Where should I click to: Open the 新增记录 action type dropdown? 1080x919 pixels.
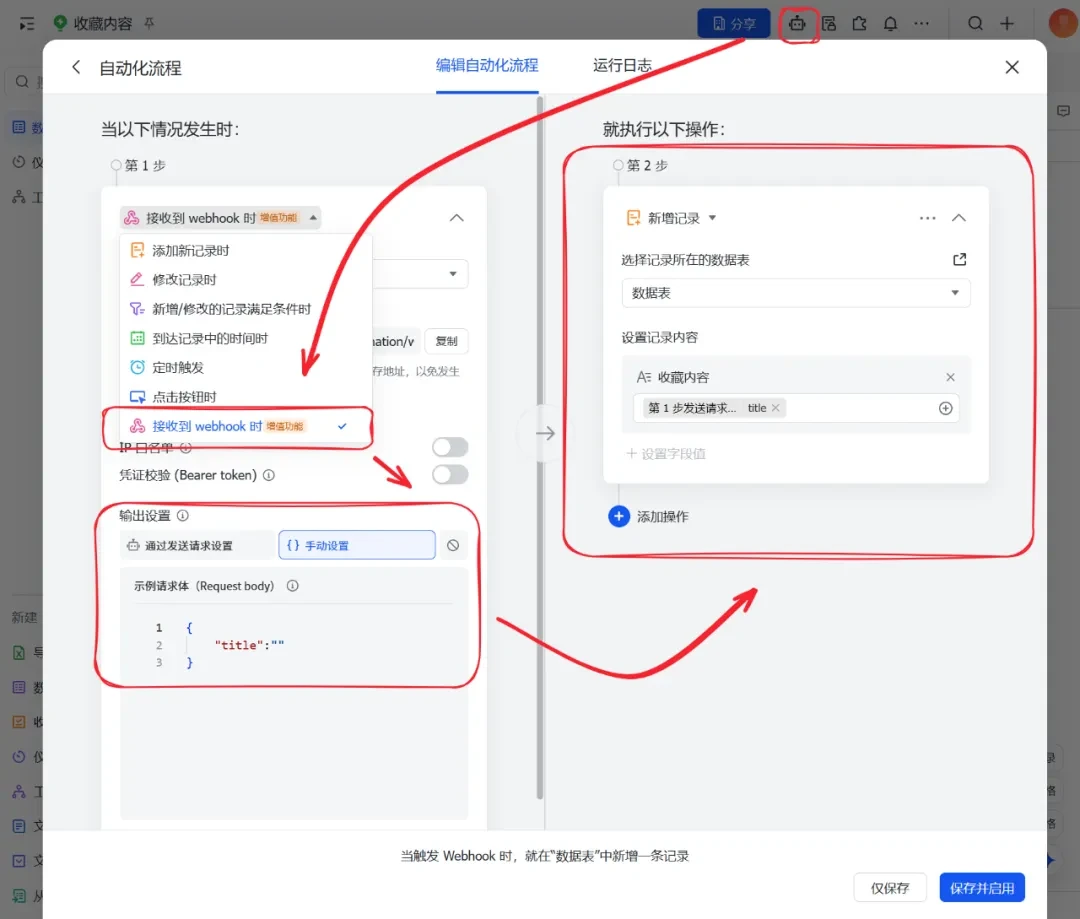coord(672,218)
